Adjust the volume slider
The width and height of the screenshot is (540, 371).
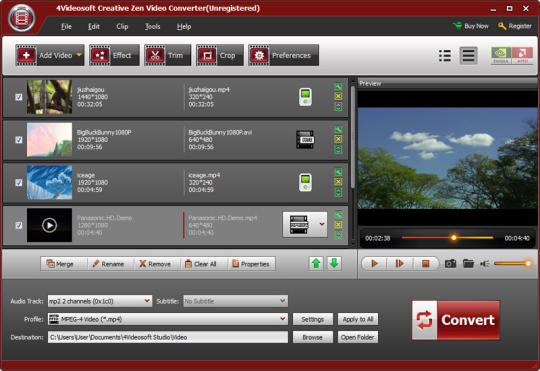[513, 264]
